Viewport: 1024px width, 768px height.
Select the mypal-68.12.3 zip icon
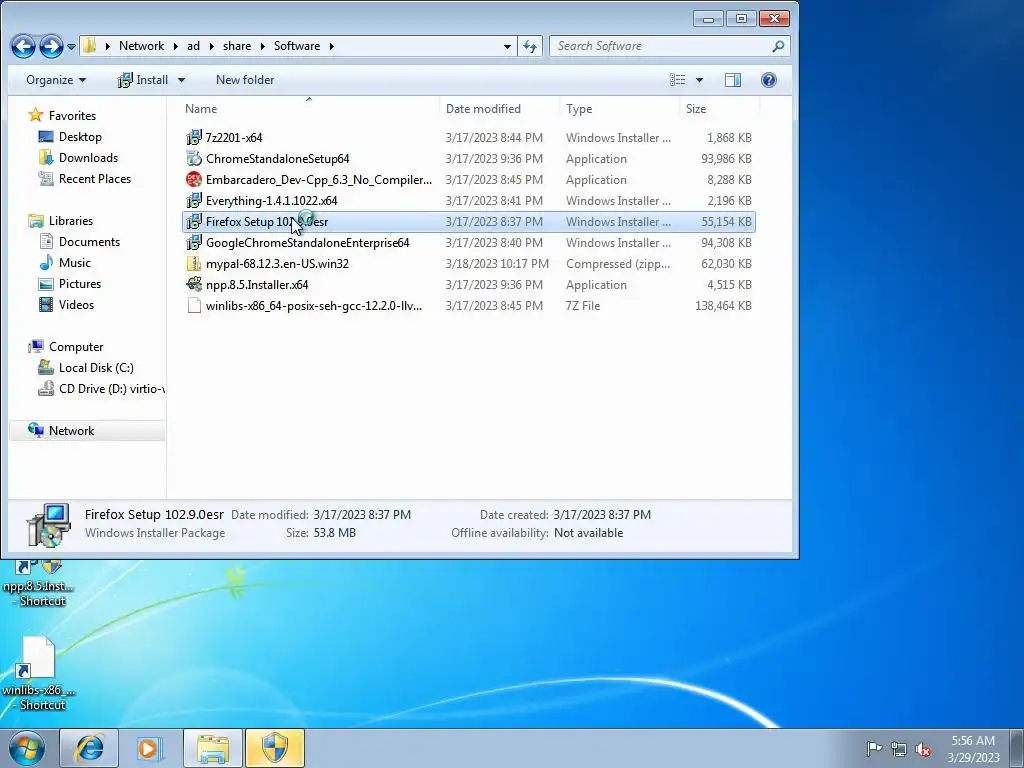(x=194, y=264)
